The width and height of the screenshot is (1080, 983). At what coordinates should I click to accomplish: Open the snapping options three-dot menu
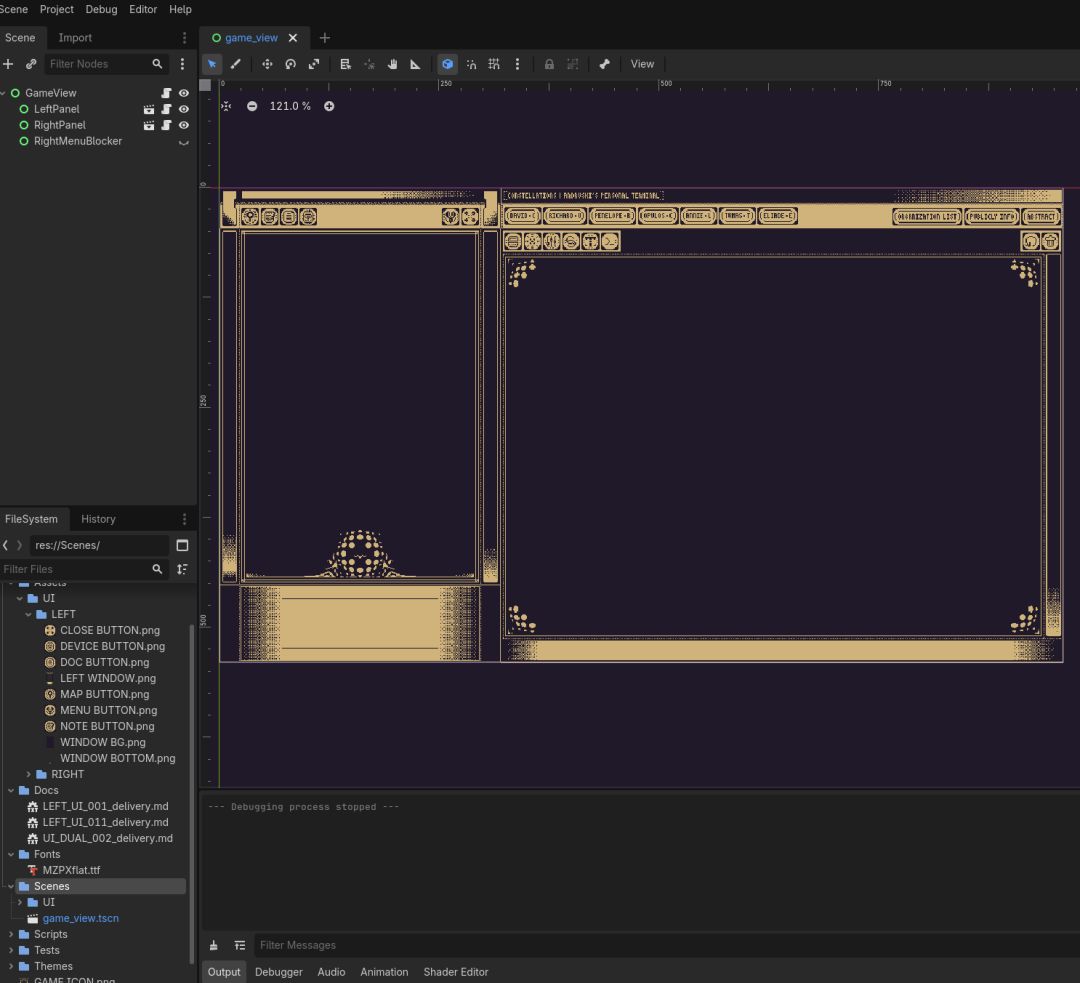[517, 64]
